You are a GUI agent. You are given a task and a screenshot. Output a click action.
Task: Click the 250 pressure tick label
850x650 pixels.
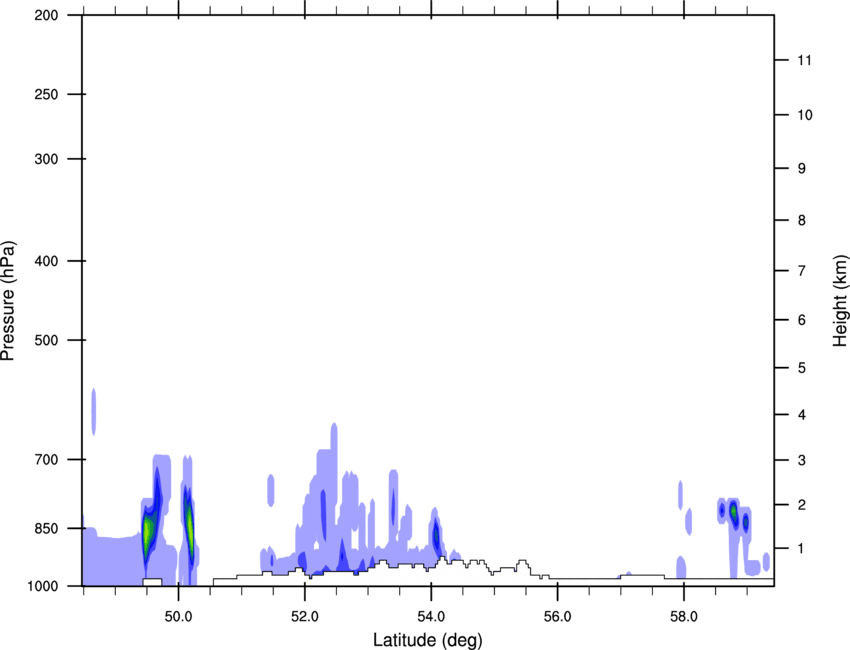[46, 94]
